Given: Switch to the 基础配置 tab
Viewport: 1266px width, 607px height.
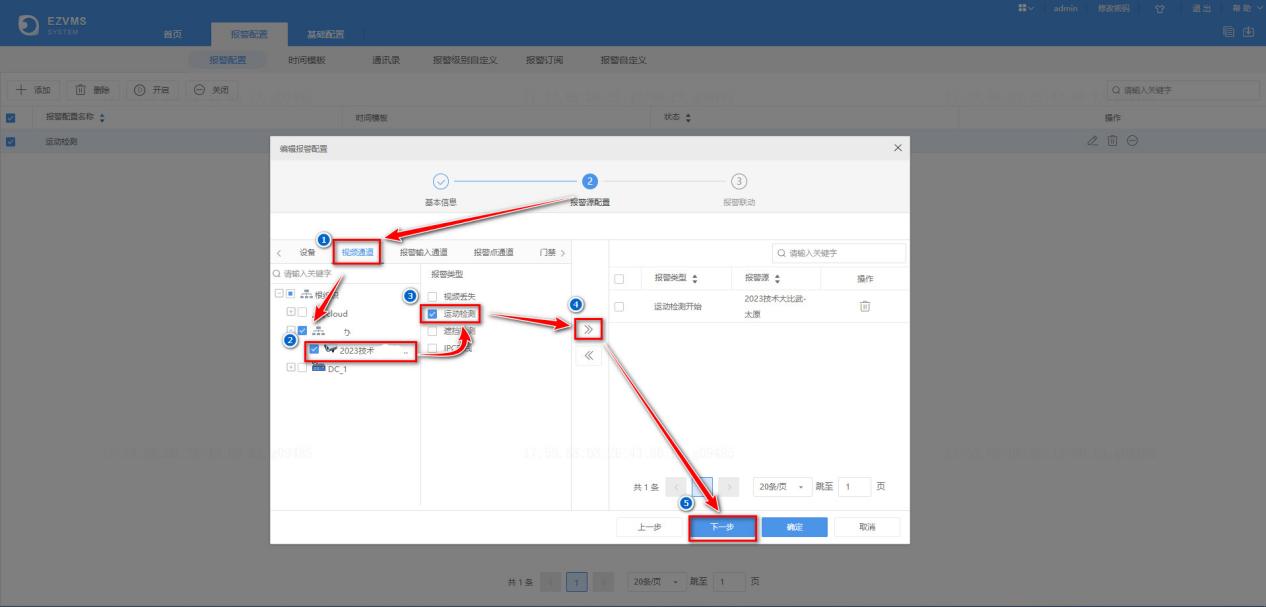Looking at the screenshot, I should click(x=326, y=33).
